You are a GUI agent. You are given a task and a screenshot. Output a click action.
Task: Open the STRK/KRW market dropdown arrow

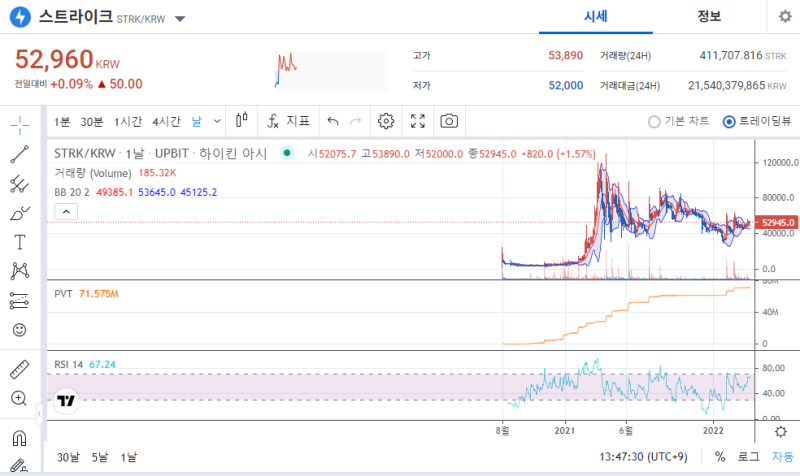(180, 19)
